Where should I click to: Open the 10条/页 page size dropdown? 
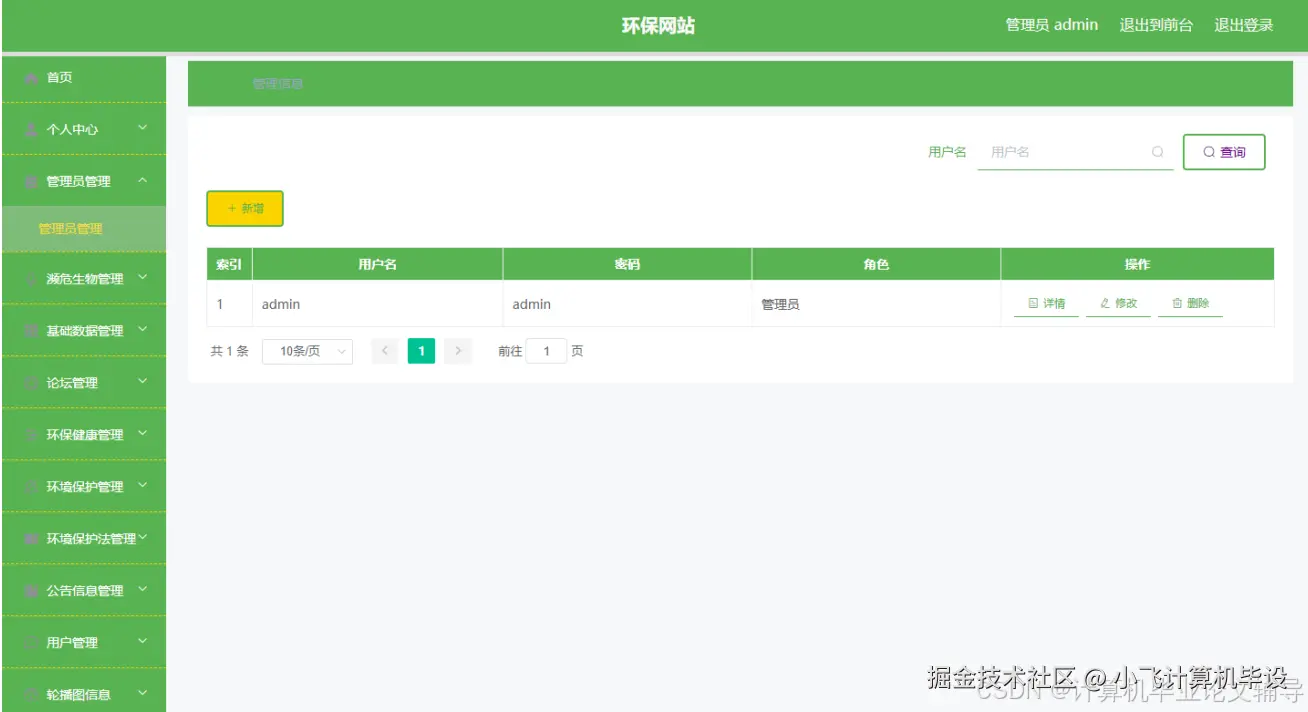point(307,351)
